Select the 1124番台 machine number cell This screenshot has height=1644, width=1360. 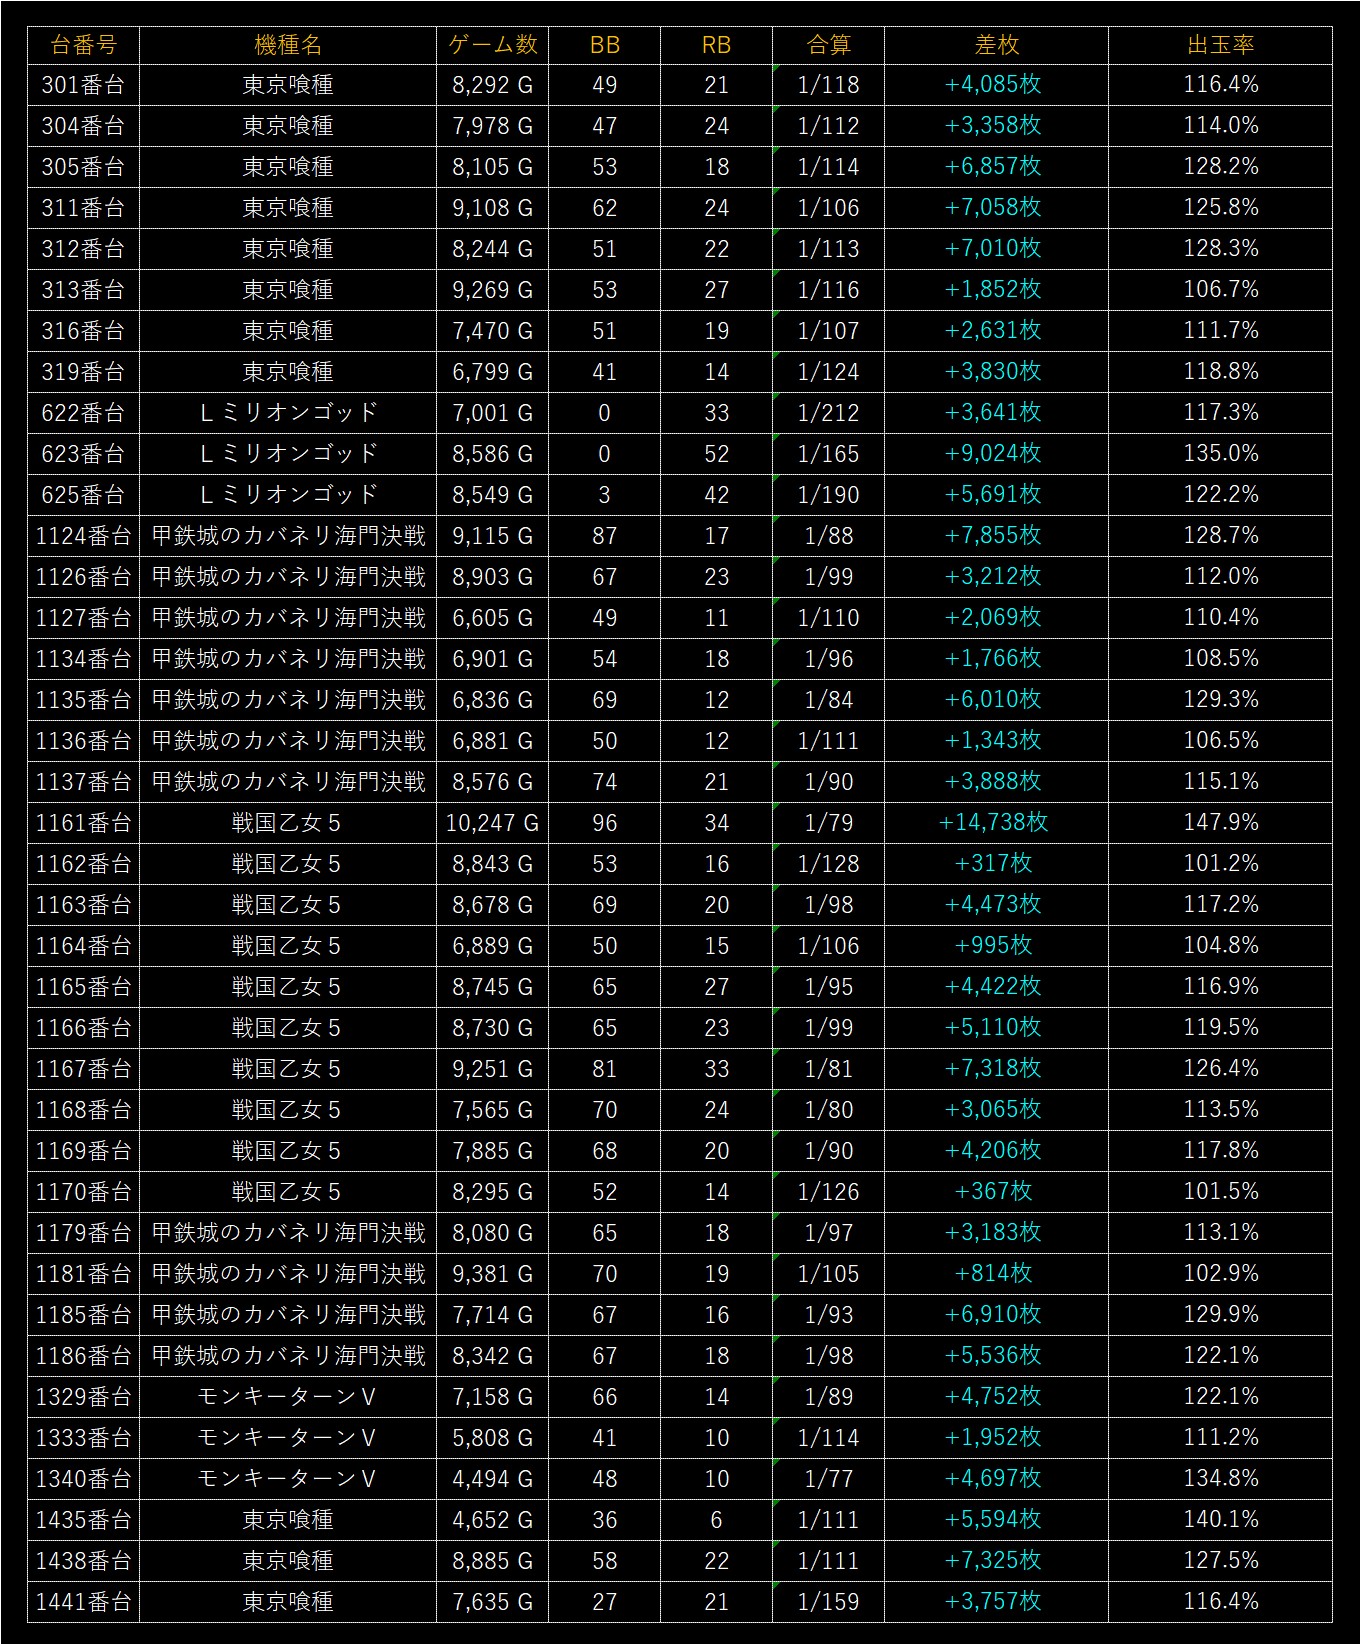coord(83,536)
